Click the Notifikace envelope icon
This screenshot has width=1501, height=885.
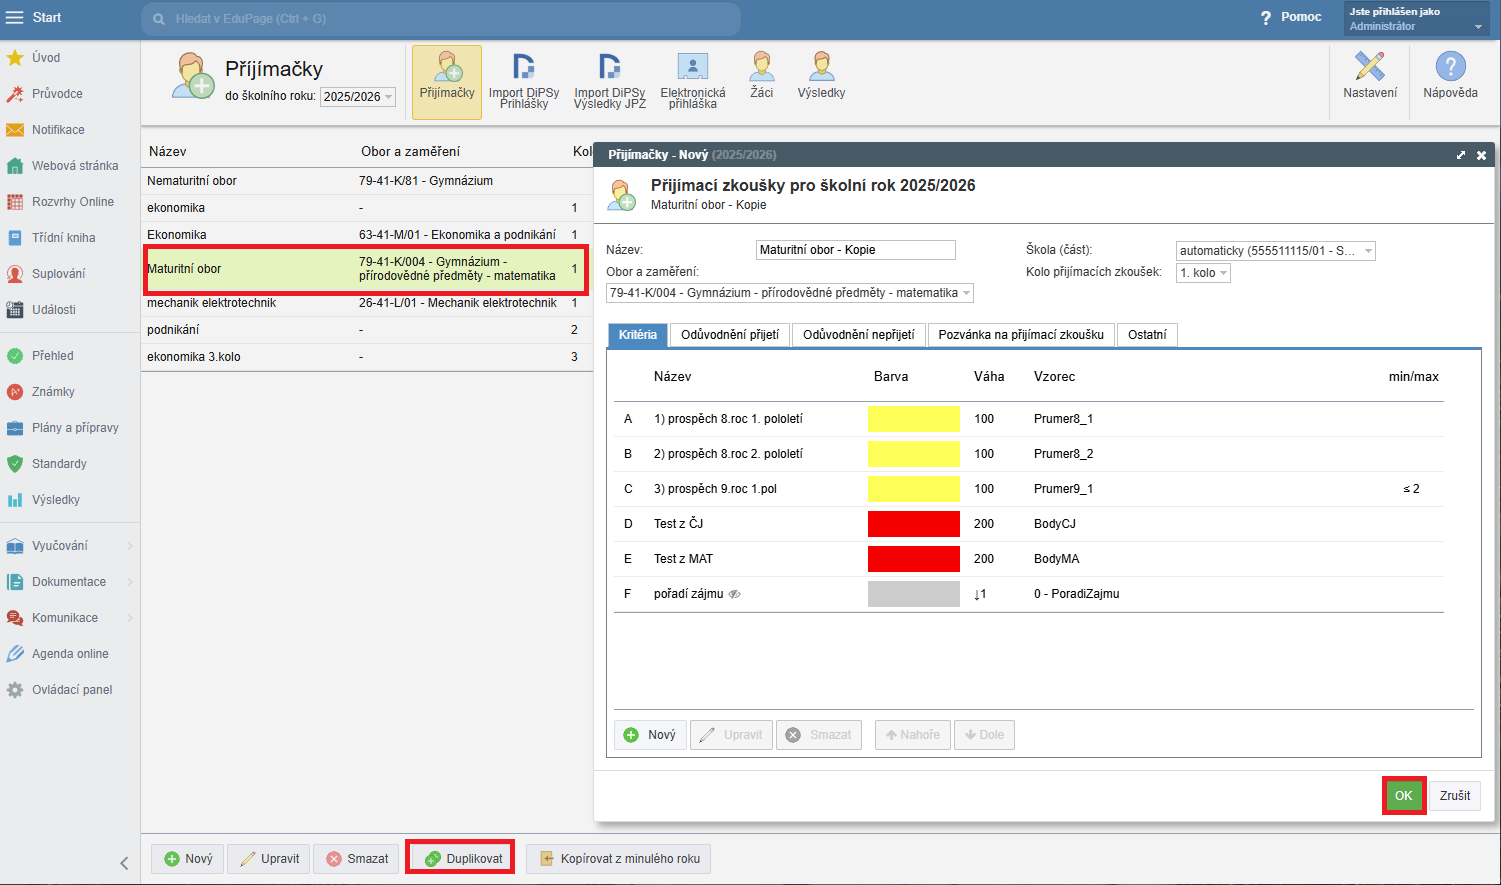pyautogui.click(x=15, y=130)
